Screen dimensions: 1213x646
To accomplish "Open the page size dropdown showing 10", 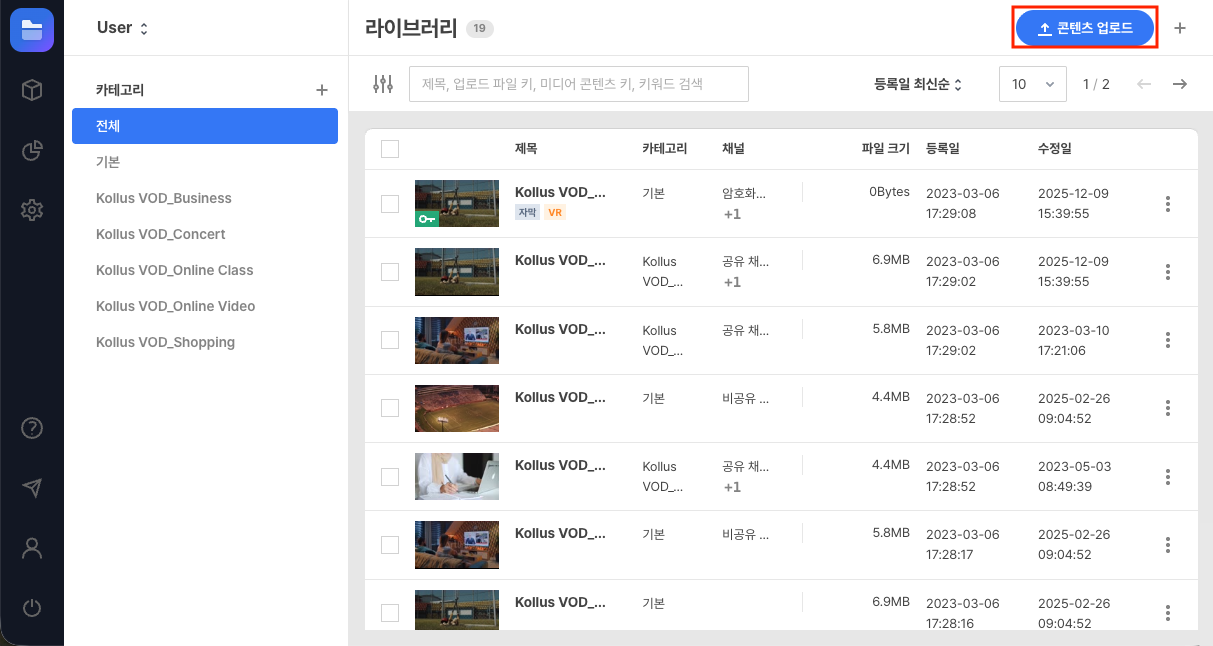I will (x=1032, y=84).
